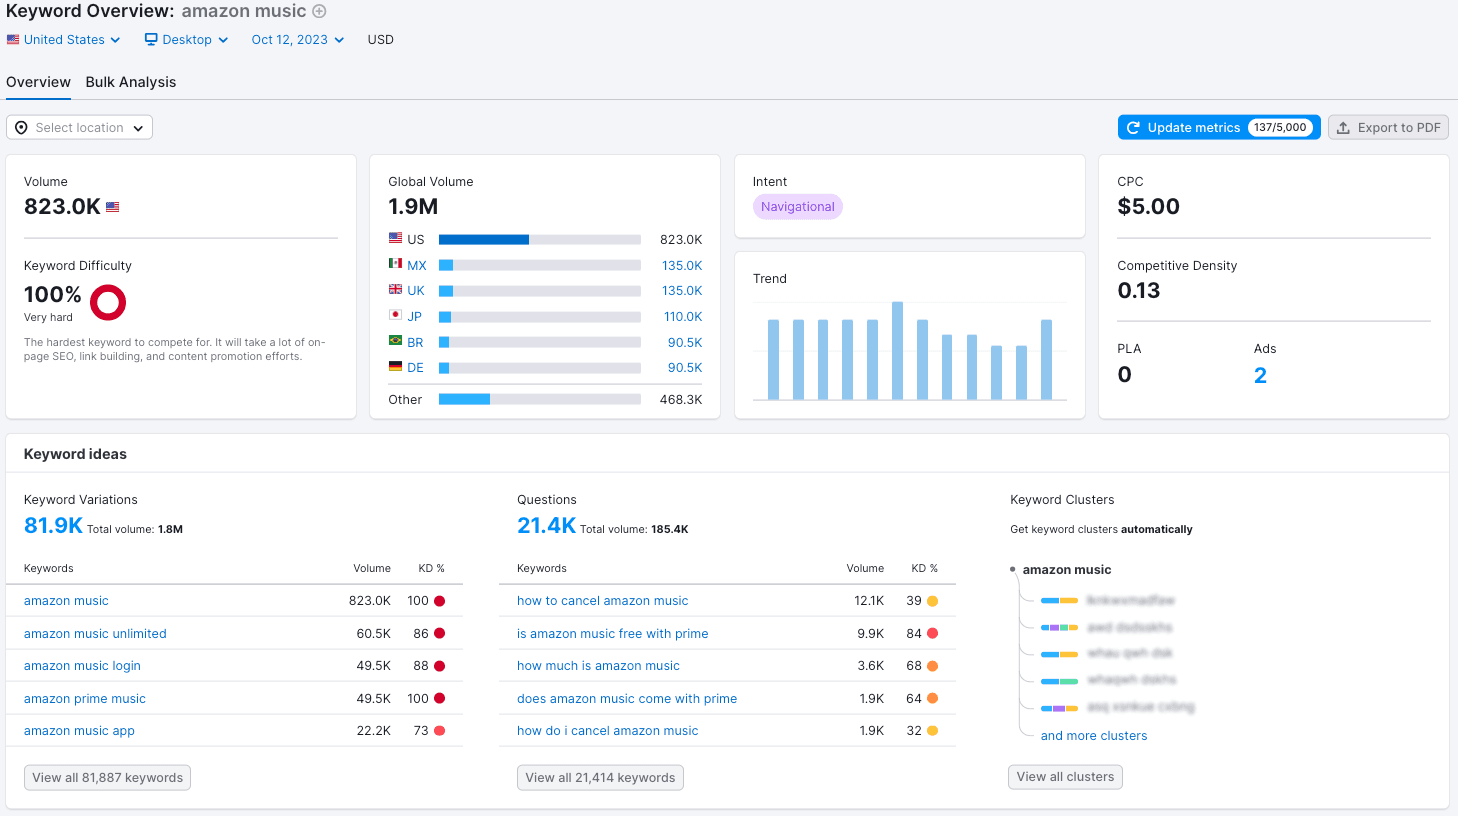Image resolution: width=1458 pixels, height=816 pixels.
Task: Switch to the Bulk Analysis tab
Action: tap(131, 82)
